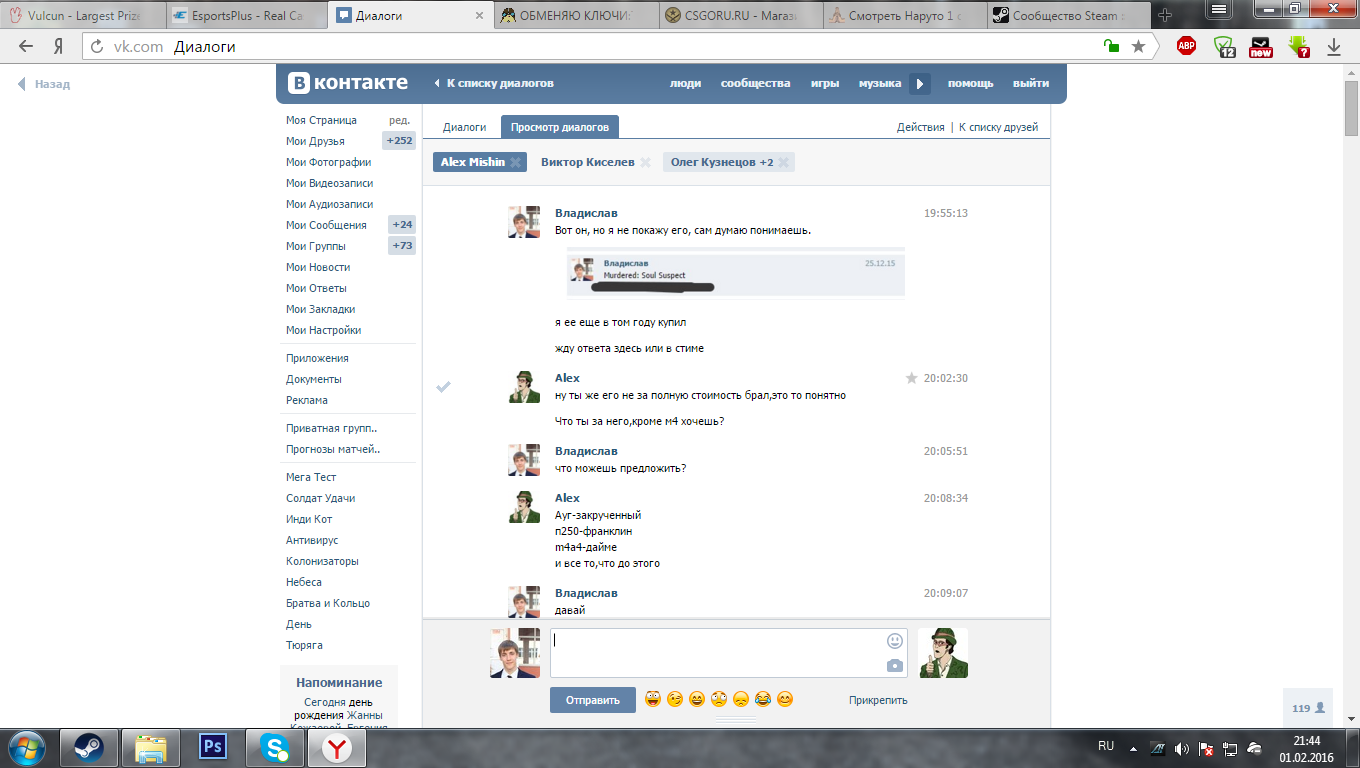Image resolution: width=1360 pixels, height=768 pixels.
Task: Click the green open-padlock icon in address bar
Action: click(1111, 46)
